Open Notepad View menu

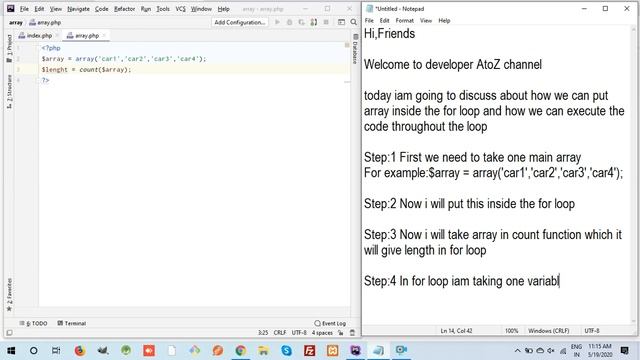[426, 20]
